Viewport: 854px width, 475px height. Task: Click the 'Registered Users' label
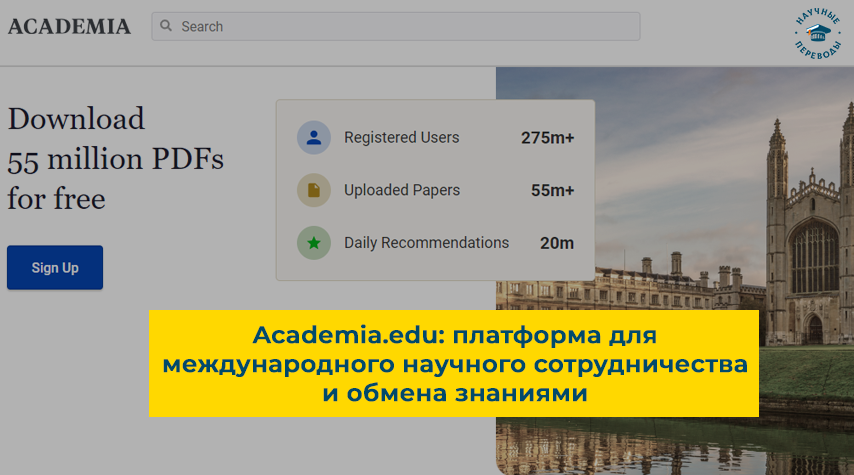click(401, 137)
